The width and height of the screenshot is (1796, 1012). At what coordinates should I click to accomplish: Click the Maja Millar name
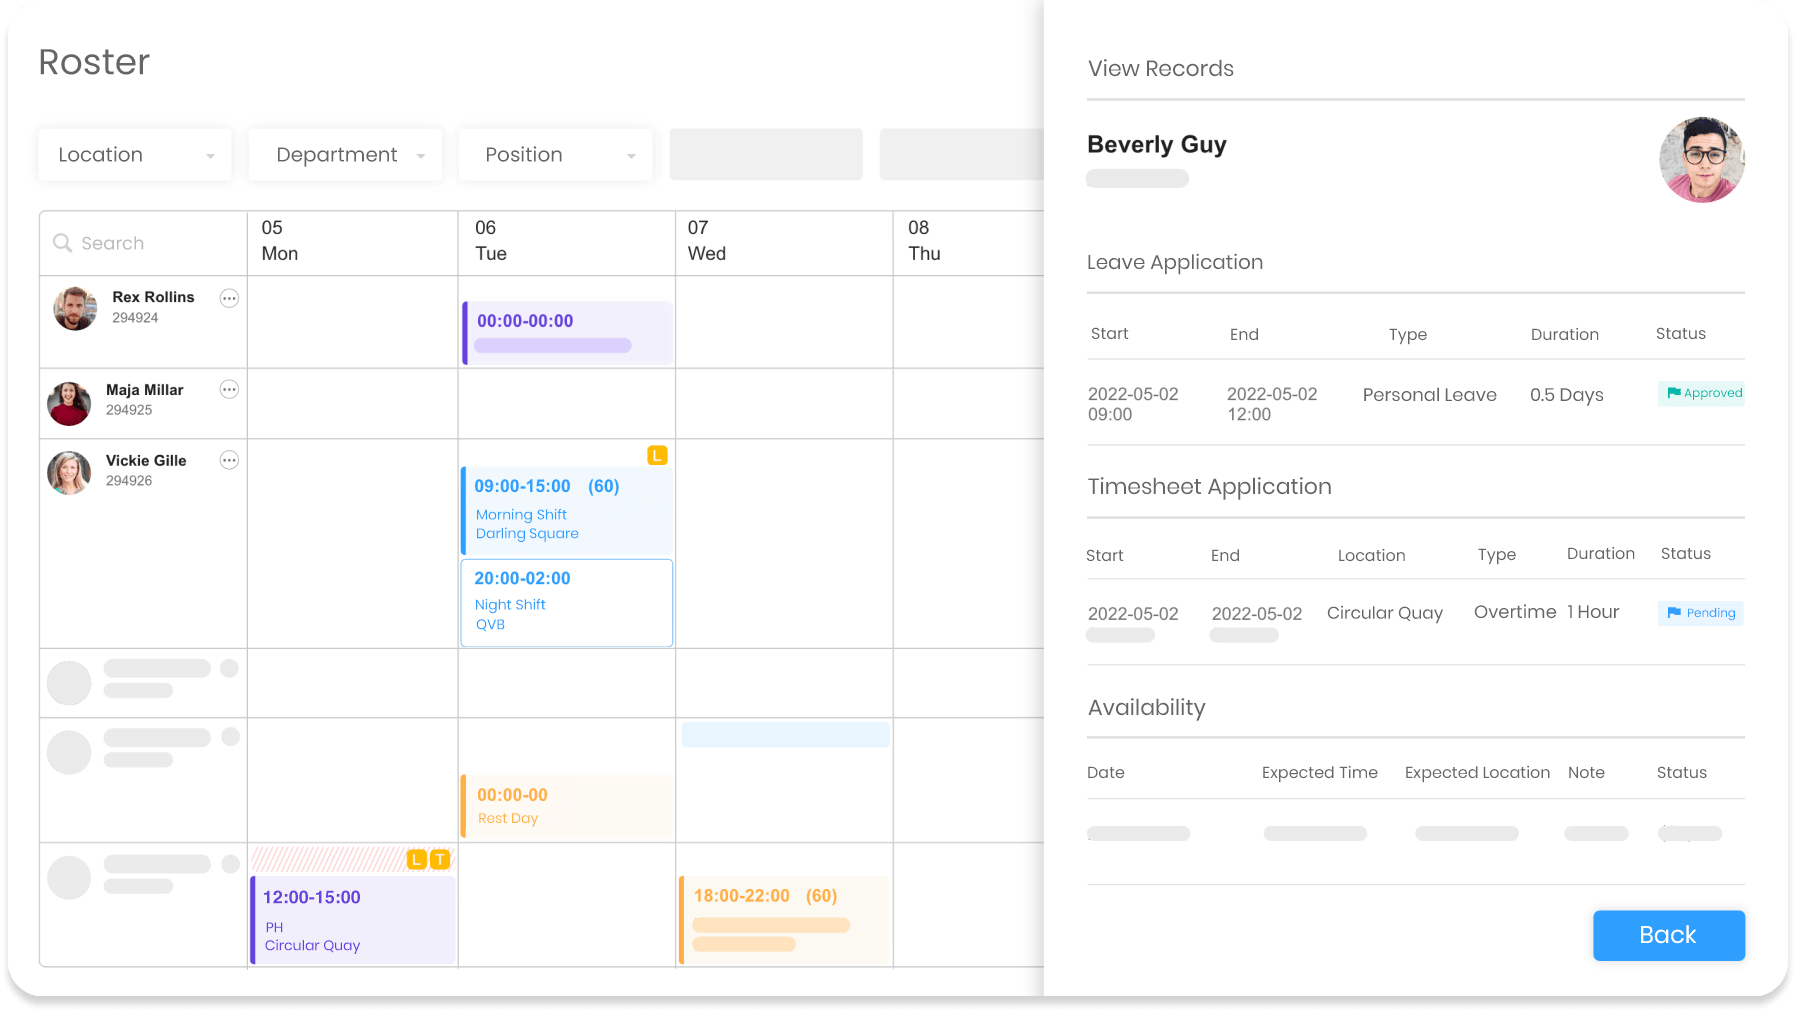pyautogui.click(x=145, y=390)
